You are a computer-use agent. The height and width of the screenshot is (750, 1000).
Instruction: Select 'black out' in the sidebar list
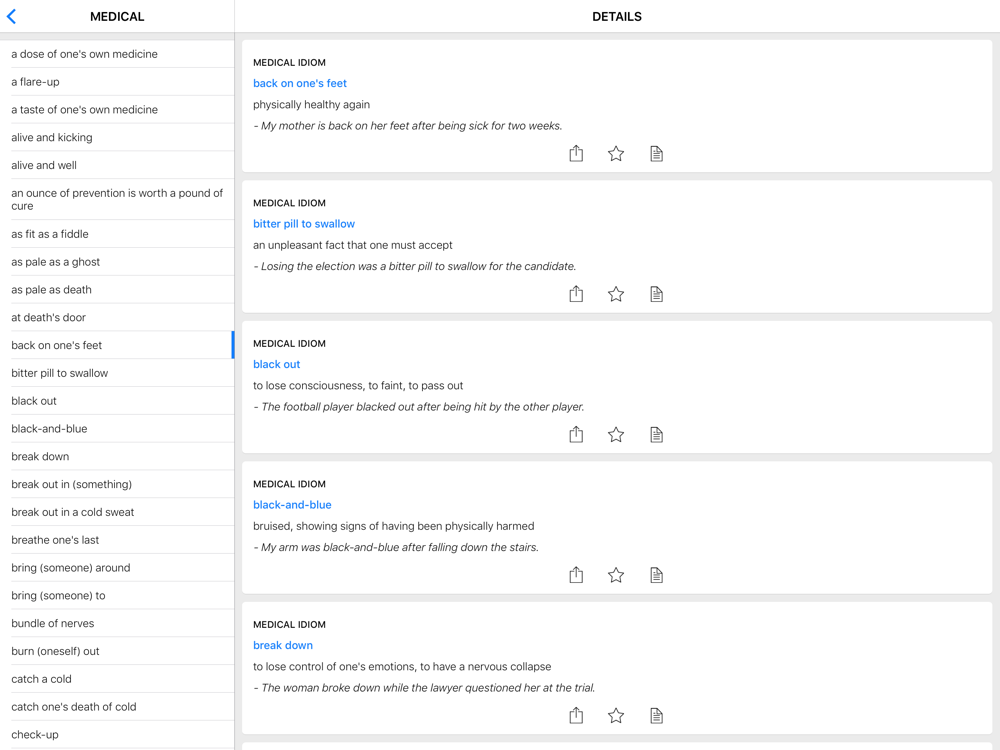[117, 401]
